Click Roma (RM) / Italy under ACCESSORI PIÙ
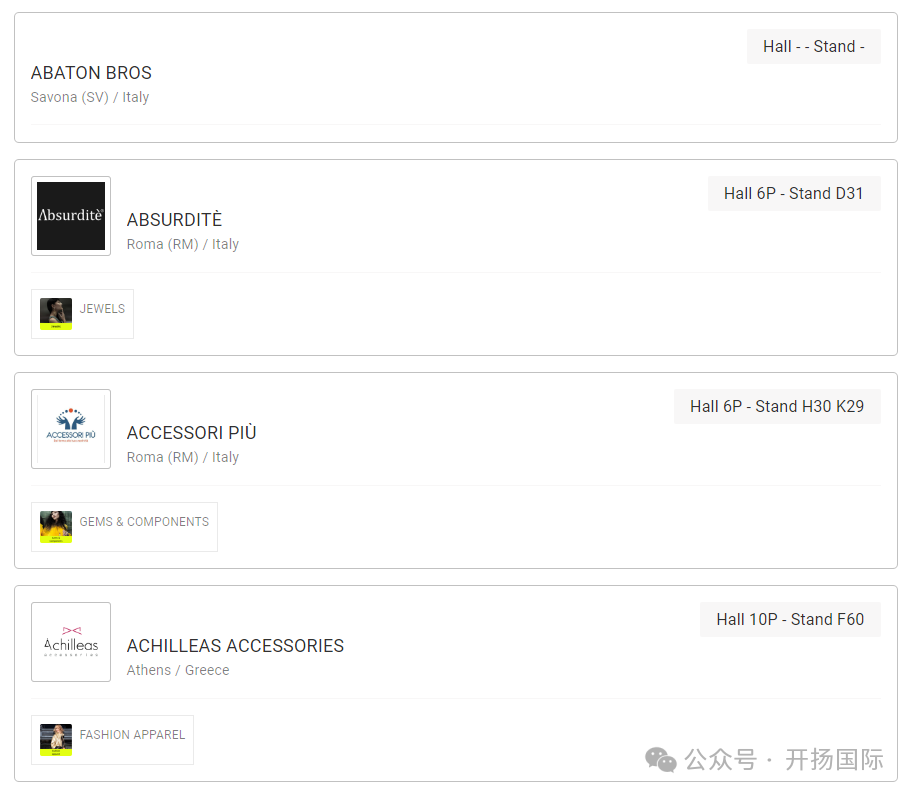Screen dimensions: 912x795 [183, 457]
